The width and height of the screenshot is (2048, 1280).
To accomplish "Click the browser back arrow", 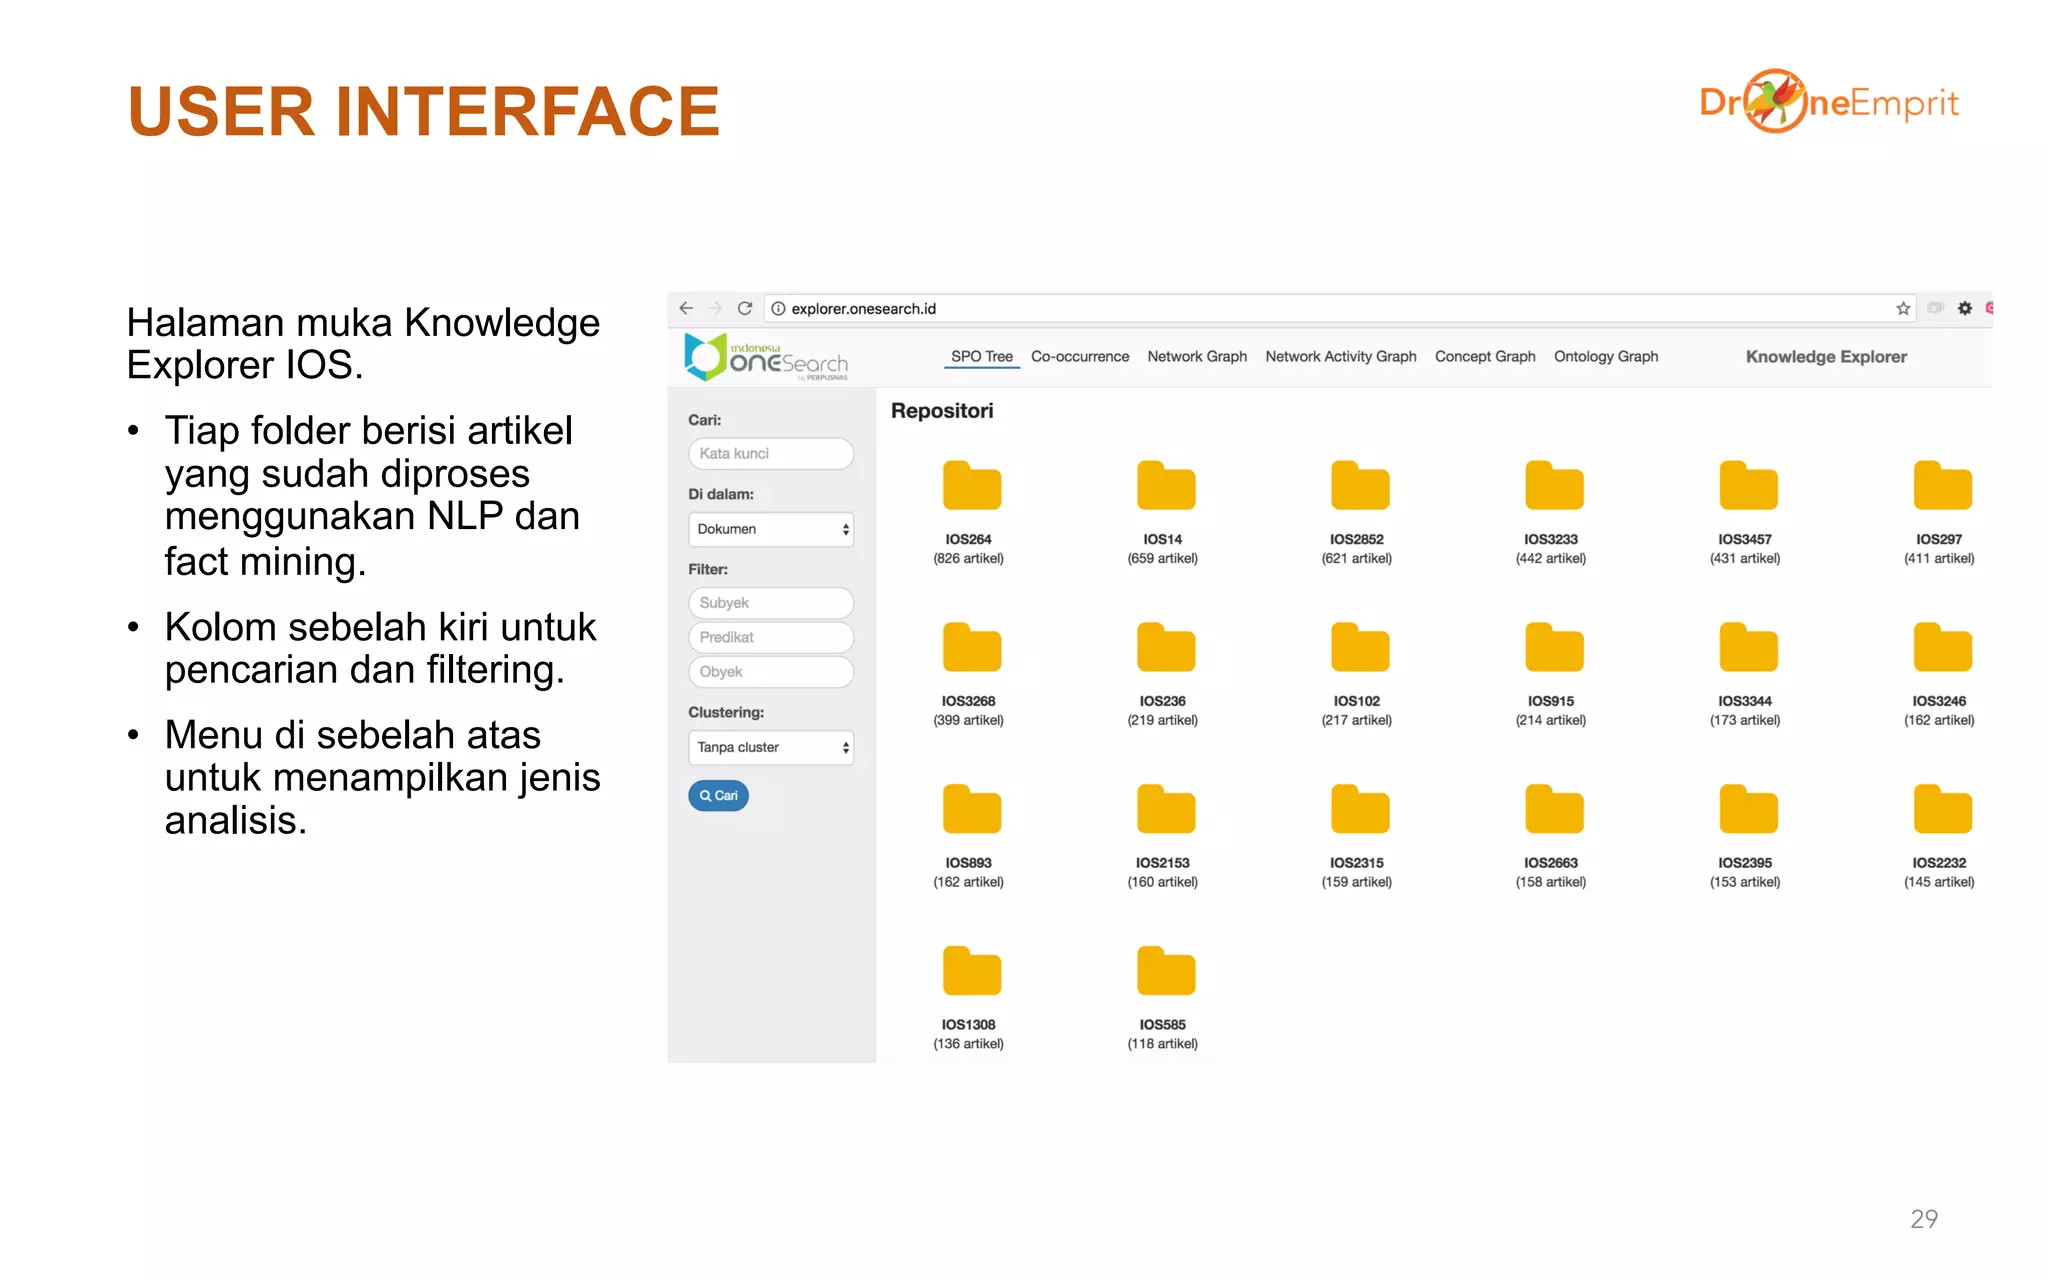I will pos(685,308).
